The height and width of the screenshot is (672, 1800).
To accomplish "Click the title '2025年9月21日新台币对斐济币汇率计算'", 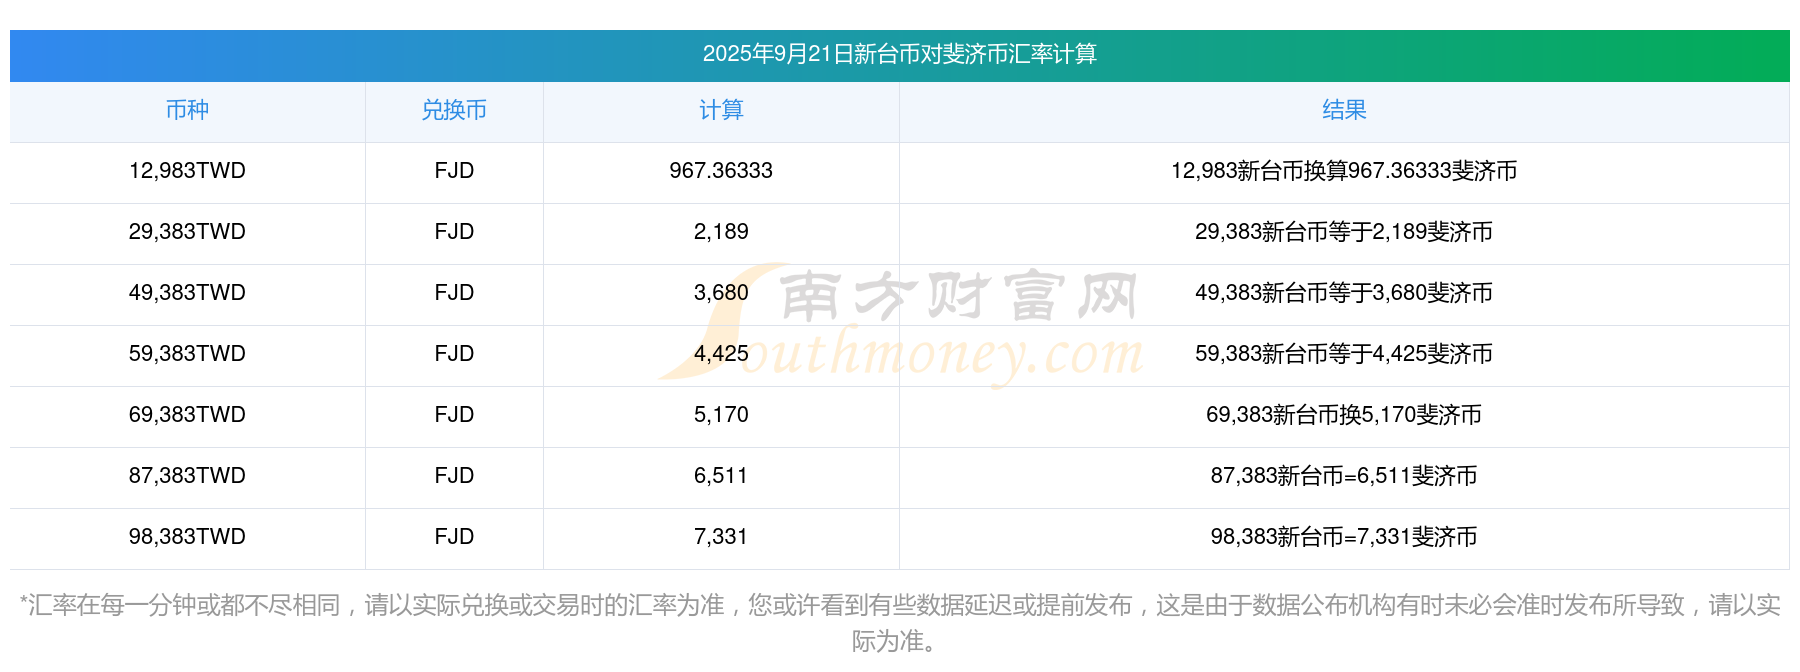I will [x=899, y=54].
